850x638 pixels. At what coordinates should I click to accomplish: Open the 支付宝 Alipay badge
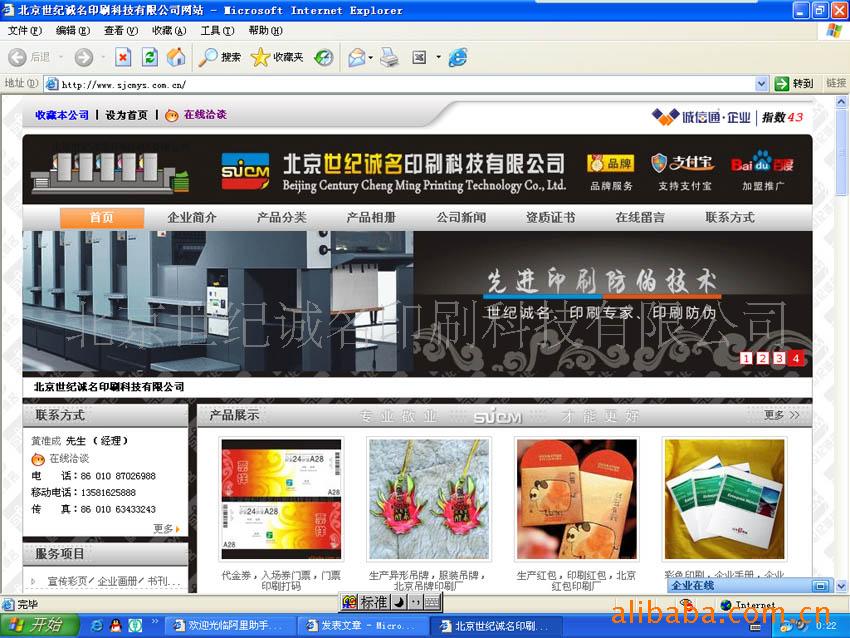684,172
